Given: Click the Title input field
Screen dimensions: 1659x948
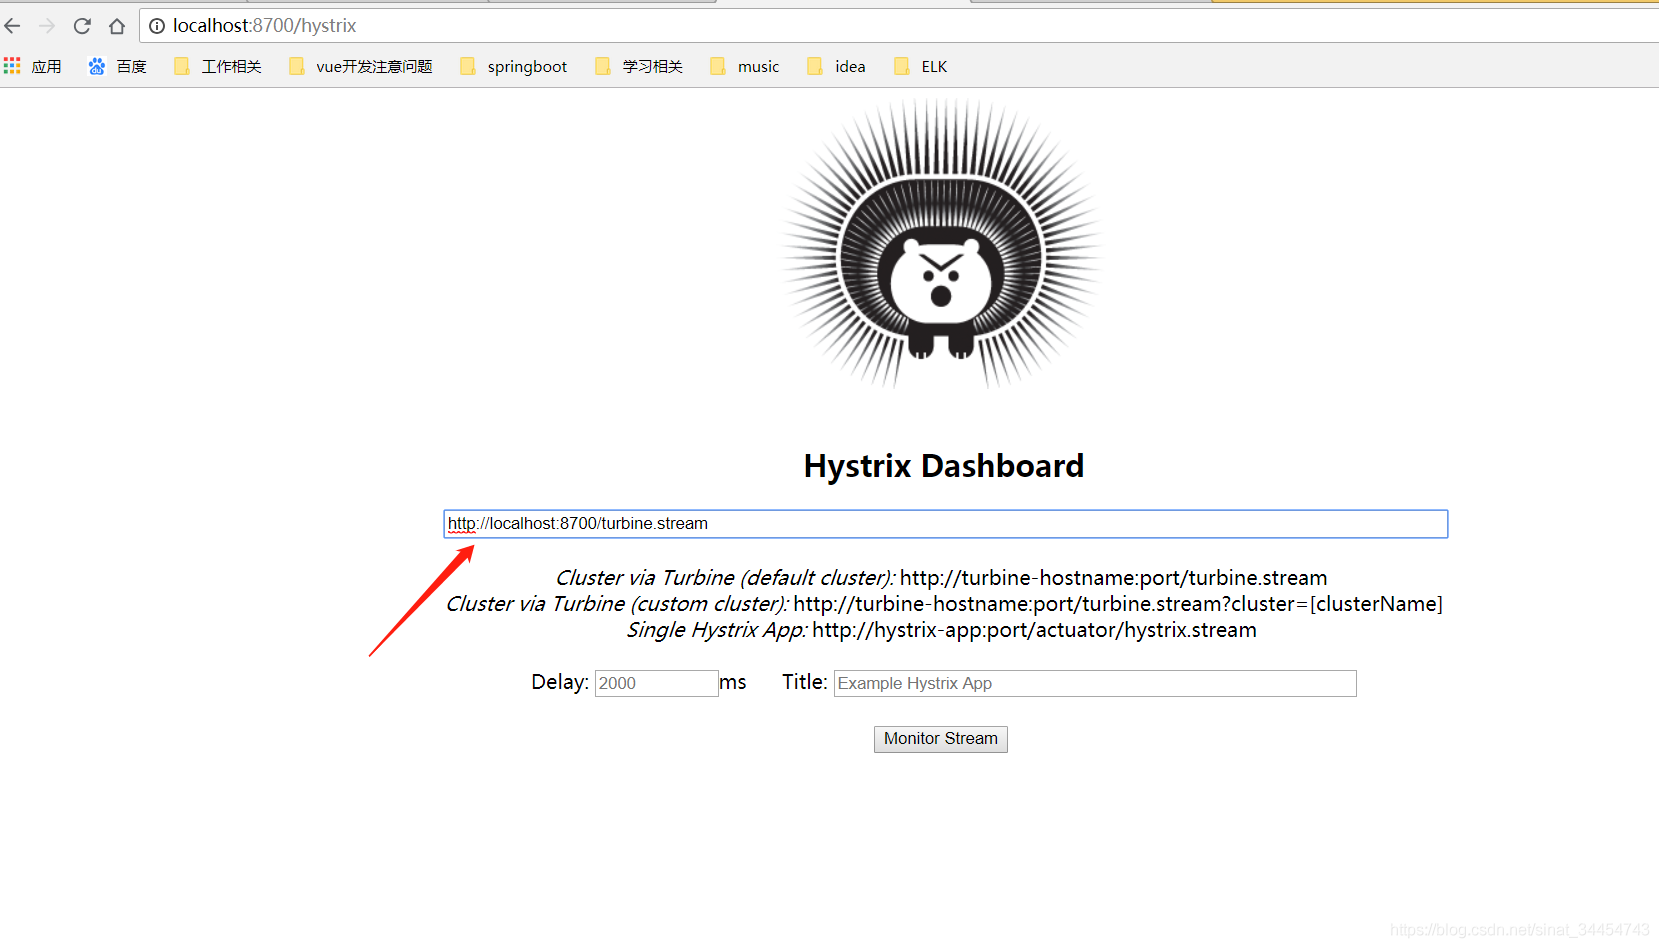Looking at the screenshot, I should click(1095, 683).
